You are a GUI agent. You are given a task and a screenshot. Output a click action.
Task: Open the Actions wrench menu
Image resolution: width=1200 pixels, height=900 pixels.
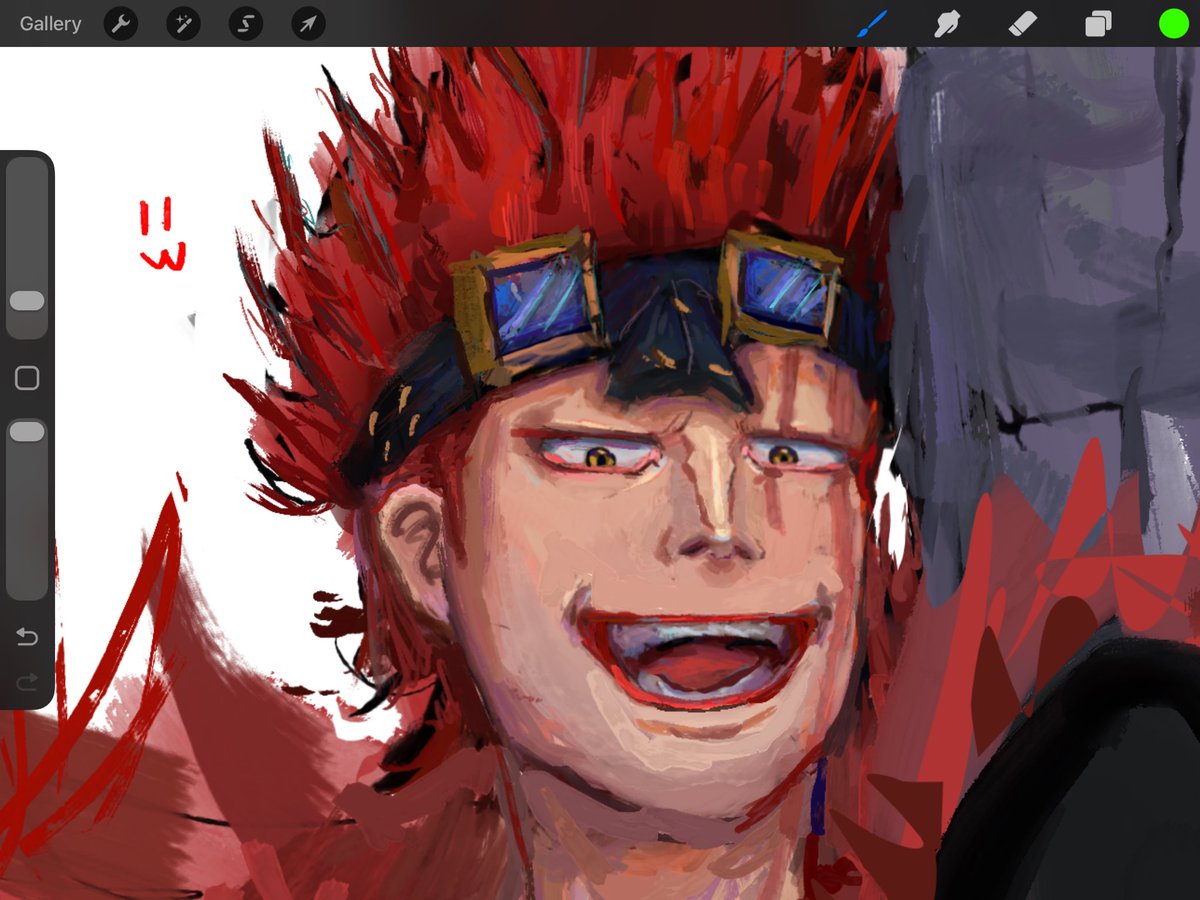(121, 24)
